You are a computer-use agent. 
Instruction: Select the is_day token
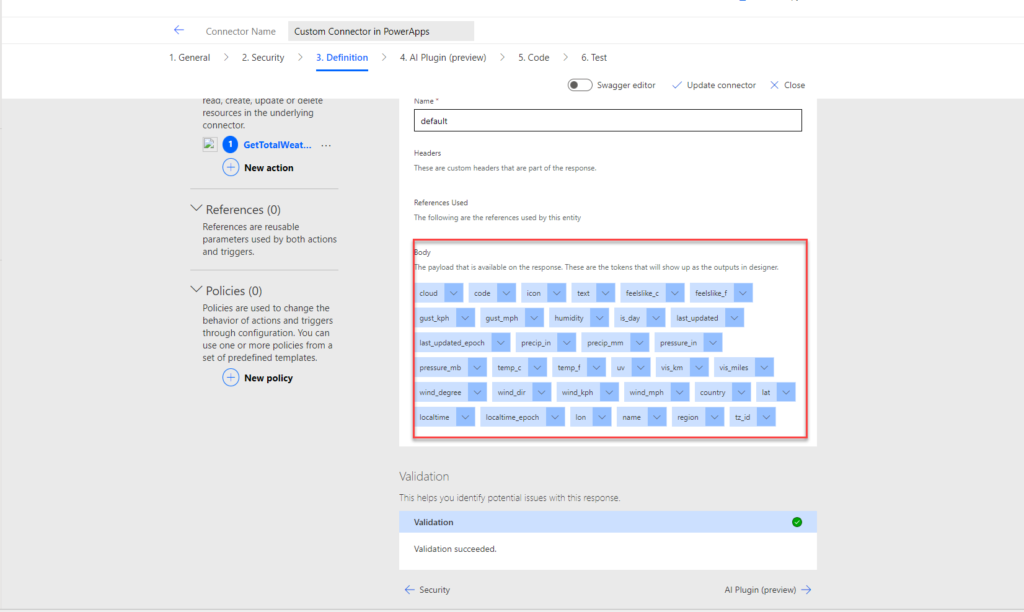[630, 318]
